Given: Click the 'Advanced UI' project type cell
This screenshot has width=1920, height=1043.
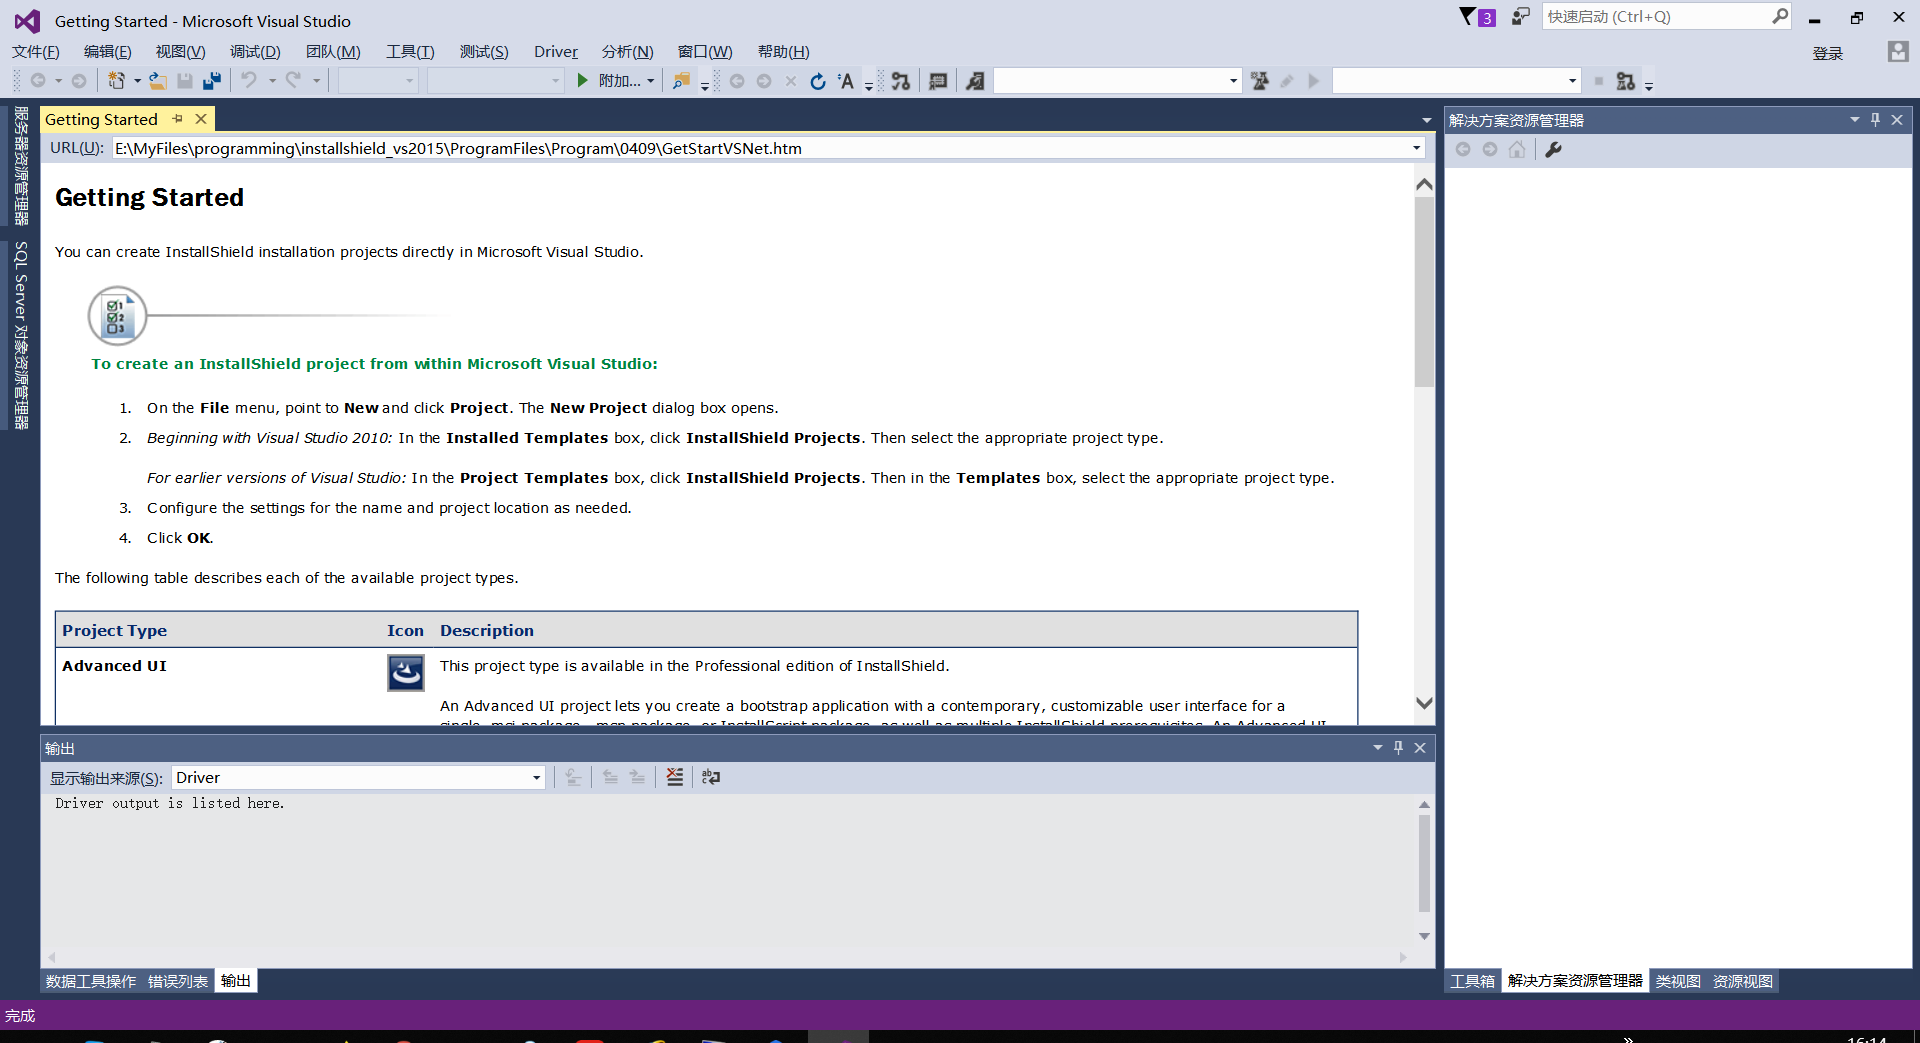Looking at the screenshot, I should pyautogui.click(x=114, y=666).
